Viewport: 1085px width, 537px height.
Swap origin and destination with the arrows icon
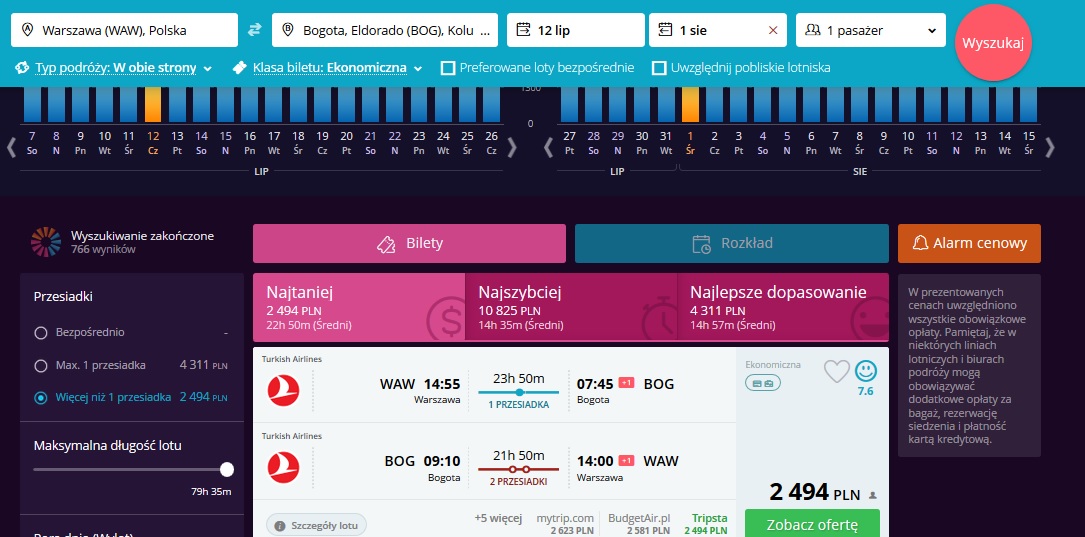[x=255, y=30]
